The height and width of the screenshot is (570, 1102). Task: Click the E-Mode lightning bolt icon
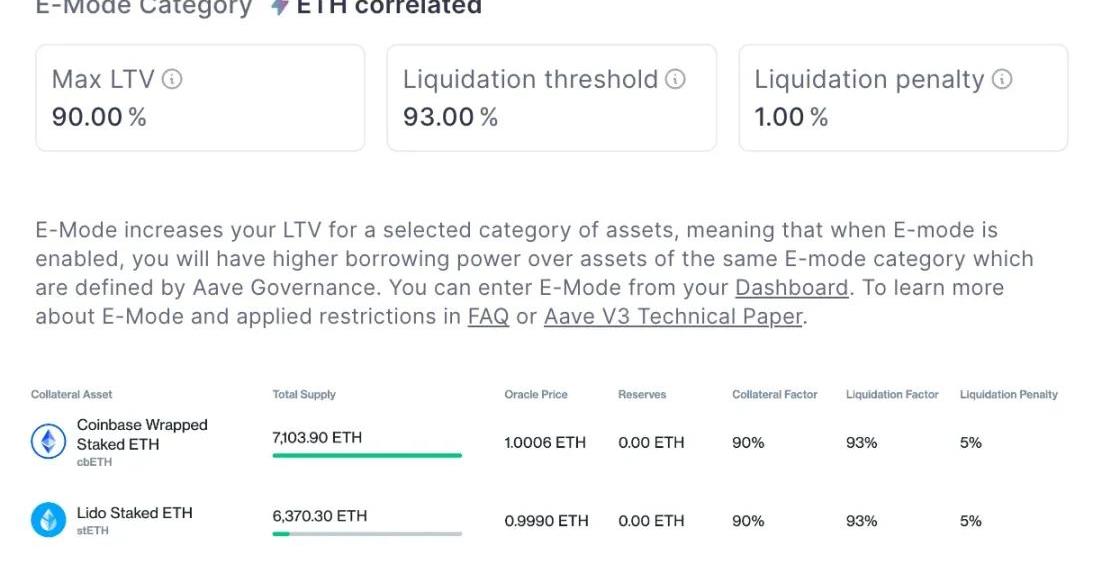[280, 6]
